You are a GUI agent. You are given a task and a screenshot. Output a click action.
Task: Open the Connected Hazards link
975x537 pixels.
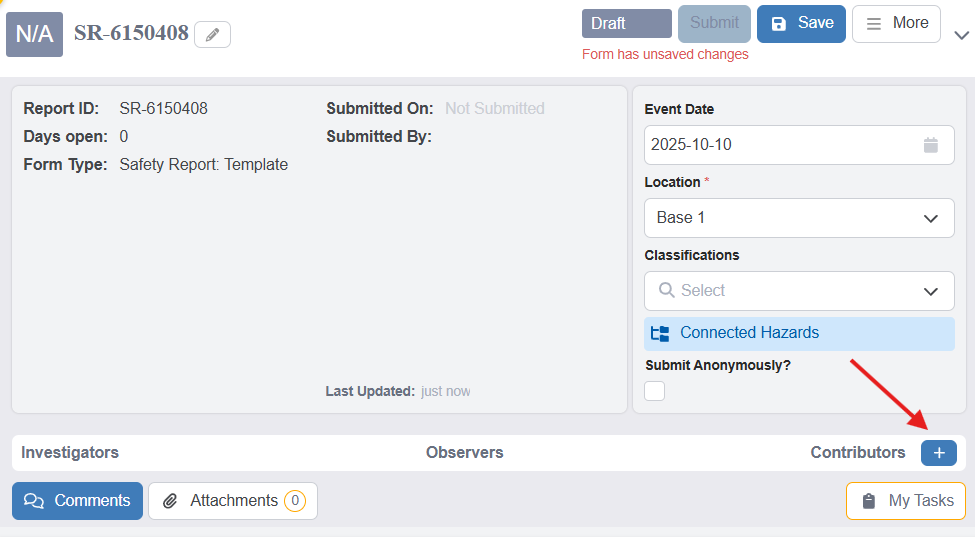tap(749, 333)
